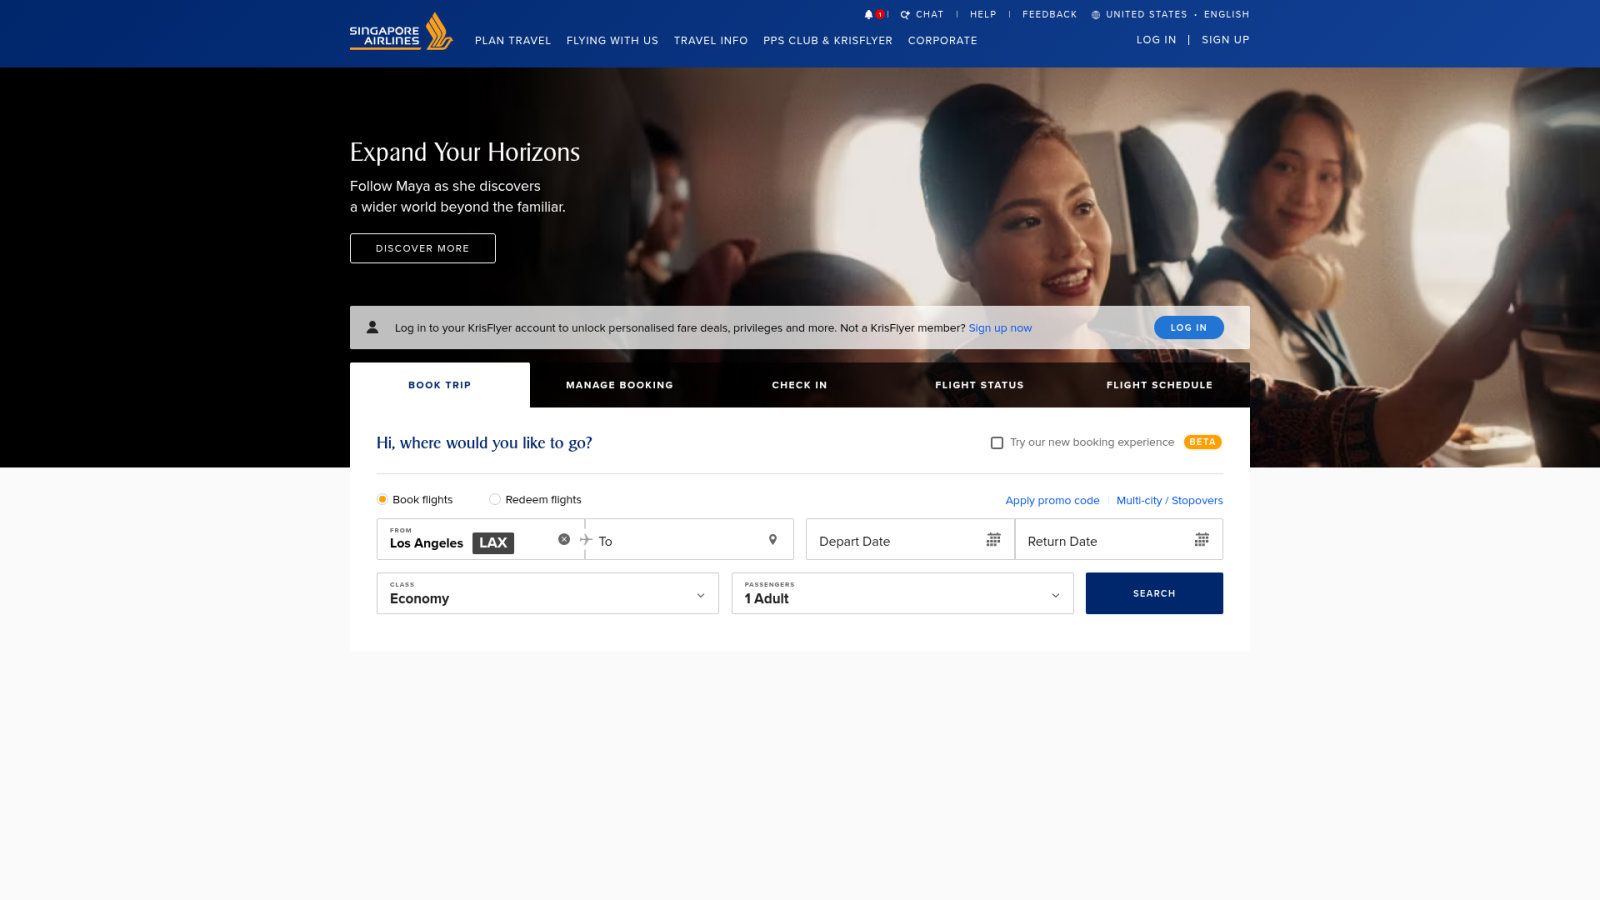Open the Travel Info menu
This screenshot has height=900, width=1600.
pyautogui.click(x=711, y=41)
